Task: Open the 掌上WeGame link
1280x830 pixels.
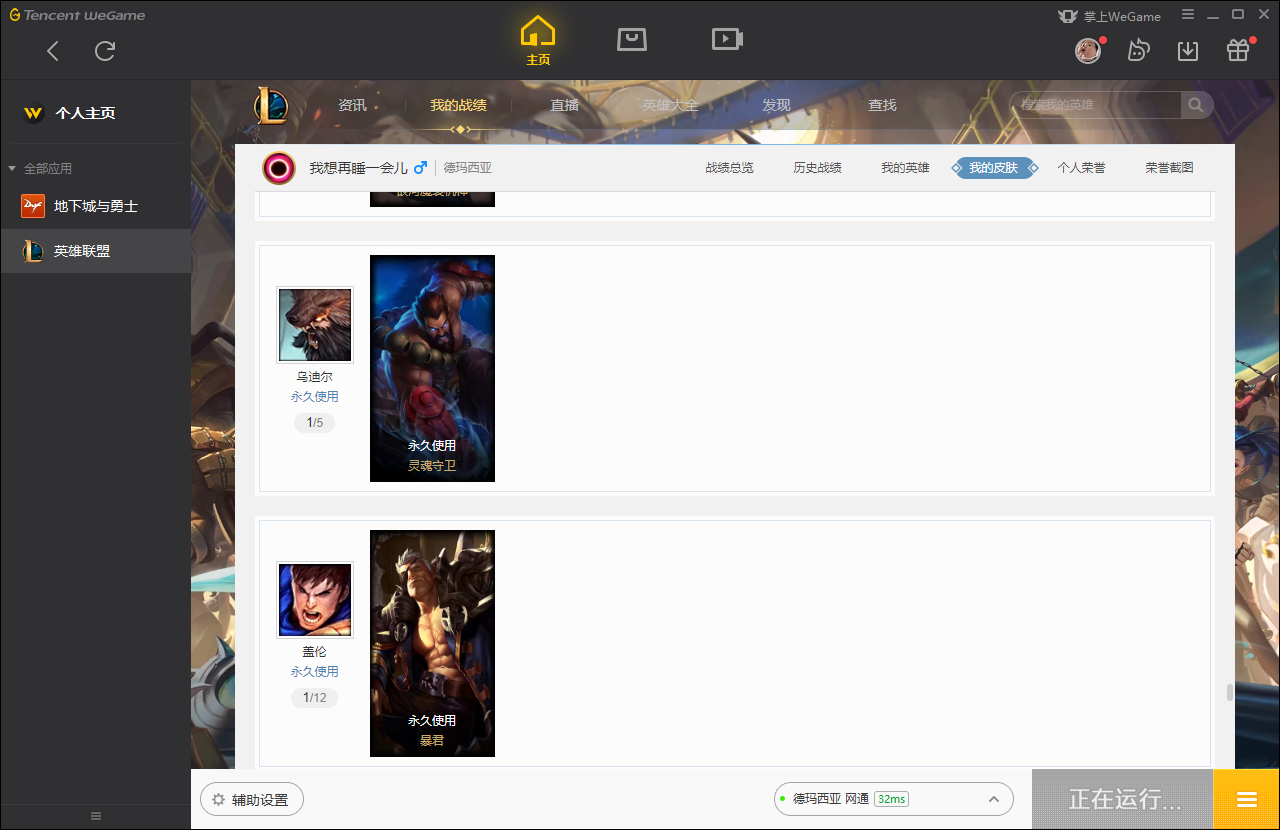Action: click(1108, 16)
